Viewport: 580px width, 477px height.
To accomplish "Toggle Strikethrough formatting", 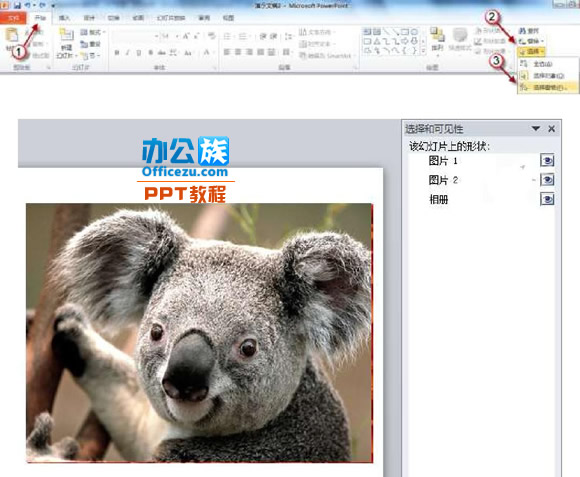I will click(x=162, y=53).
